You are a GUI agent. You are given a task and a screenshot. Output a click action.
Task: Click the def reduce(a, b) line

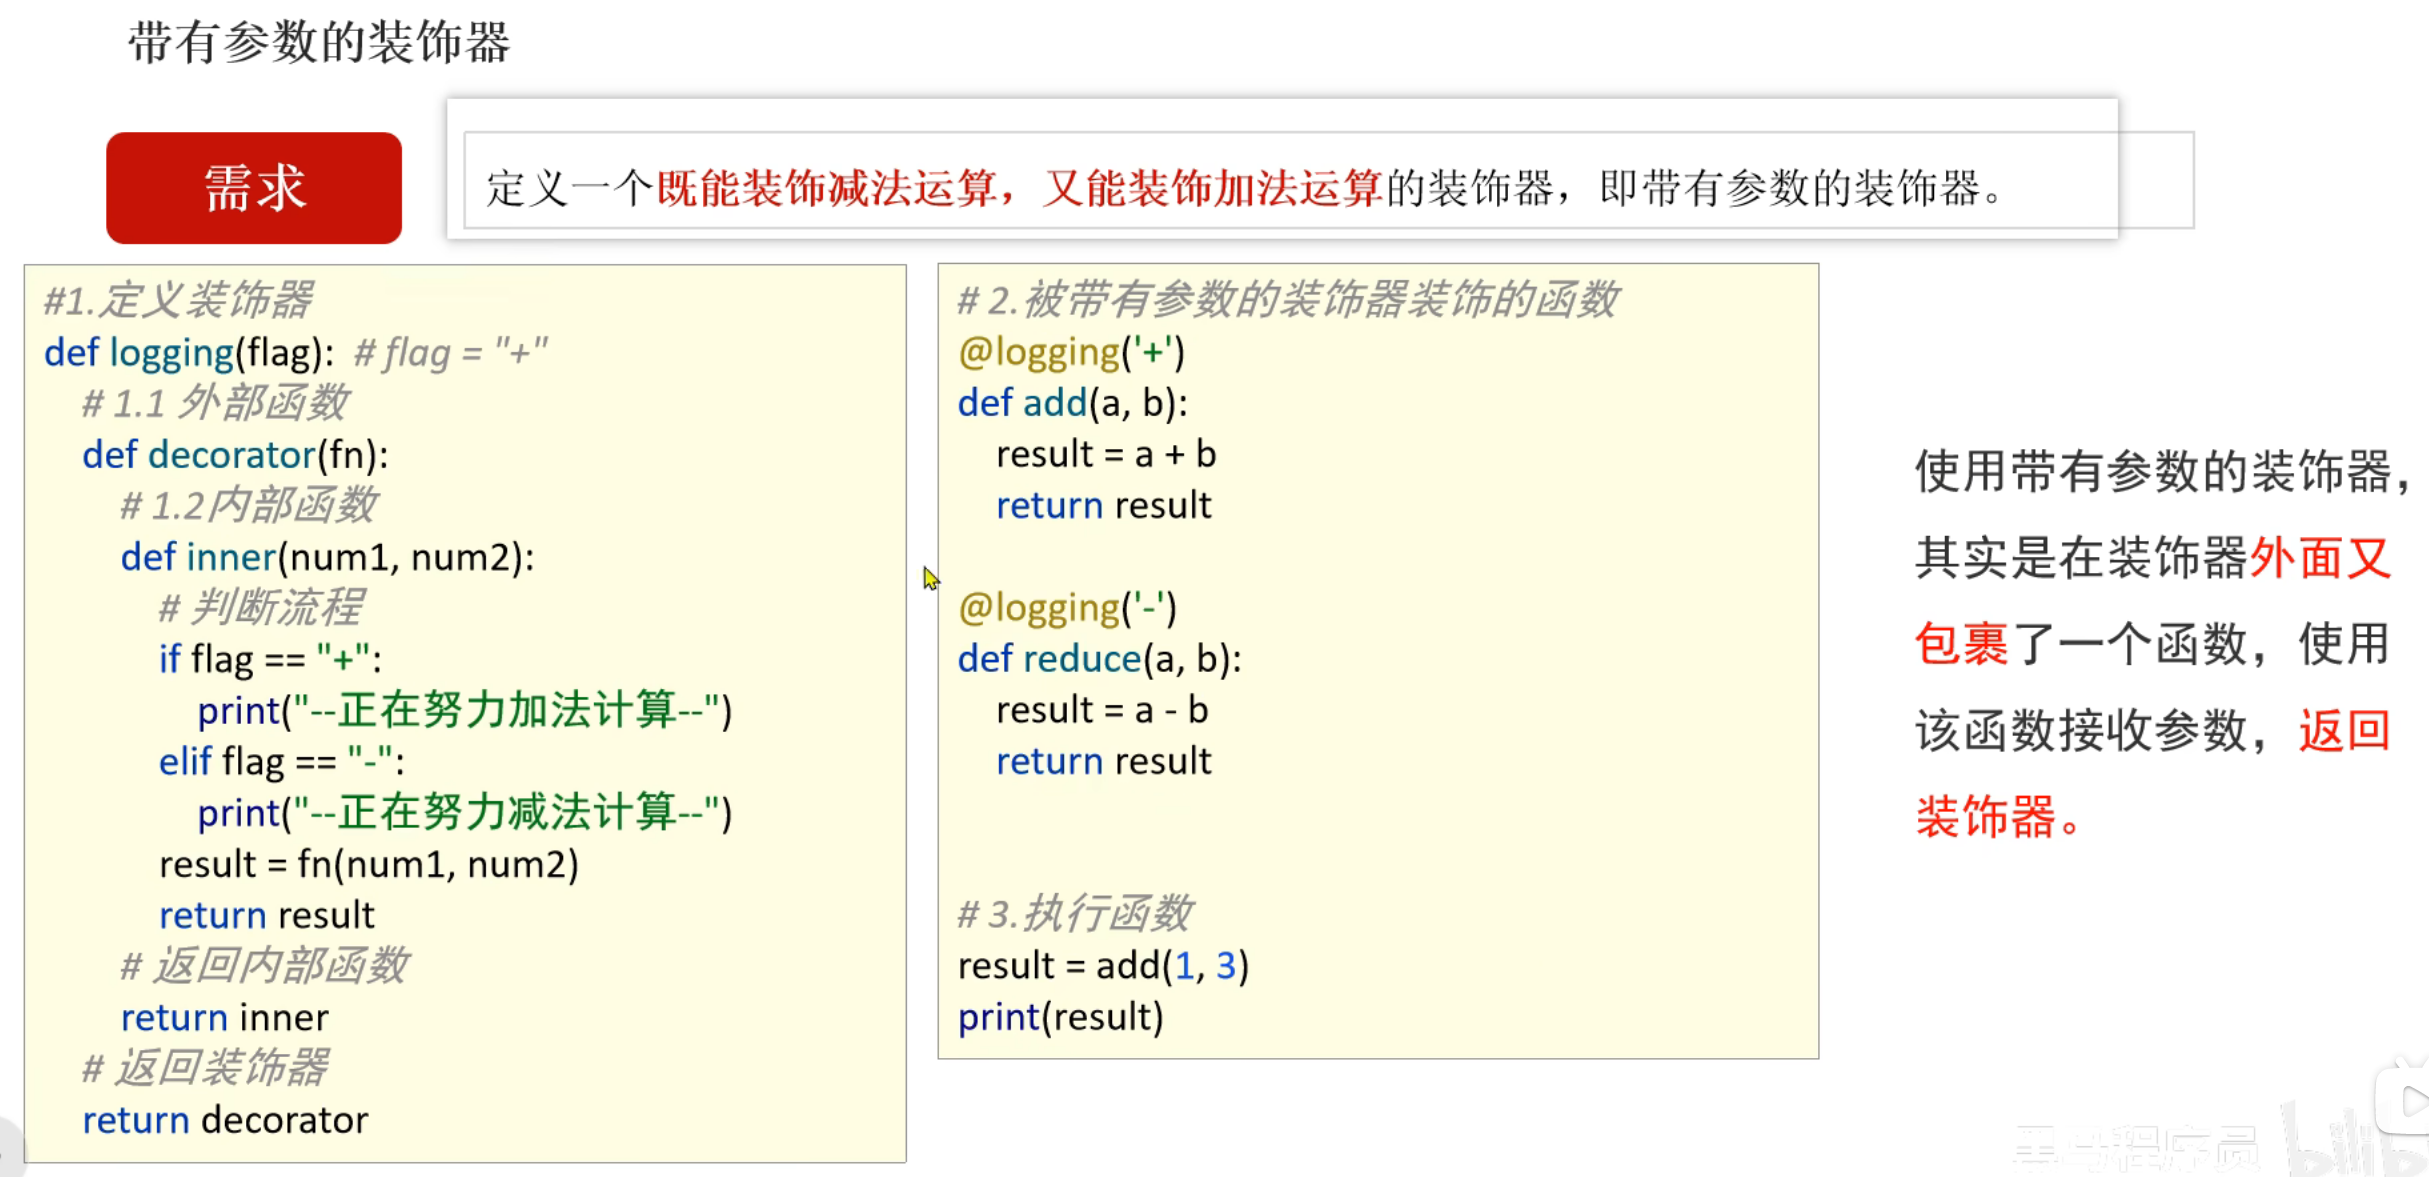[x=1099, y=659]
